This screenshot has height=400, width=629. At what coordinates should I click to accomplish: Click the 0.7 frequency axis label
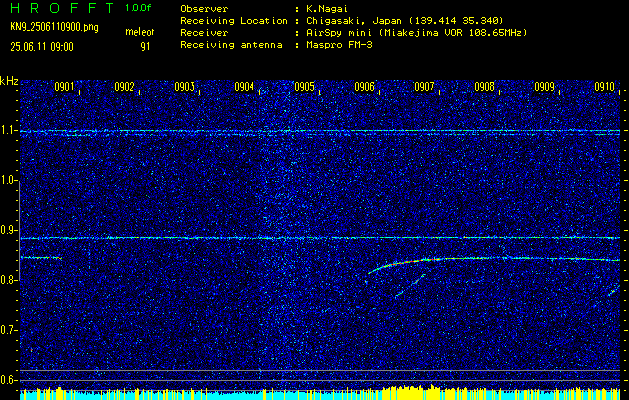[8, 330]
